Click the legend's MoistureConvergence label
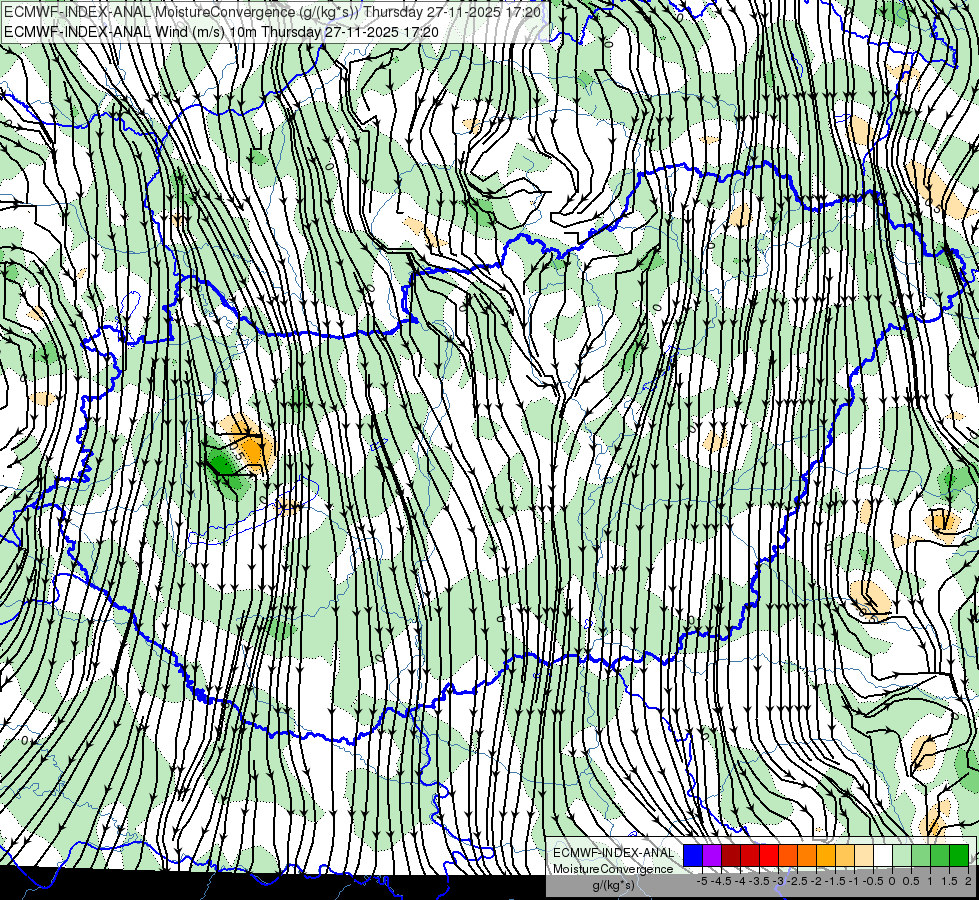Viewport: 979px width, 900px height. tap(613, 869)
